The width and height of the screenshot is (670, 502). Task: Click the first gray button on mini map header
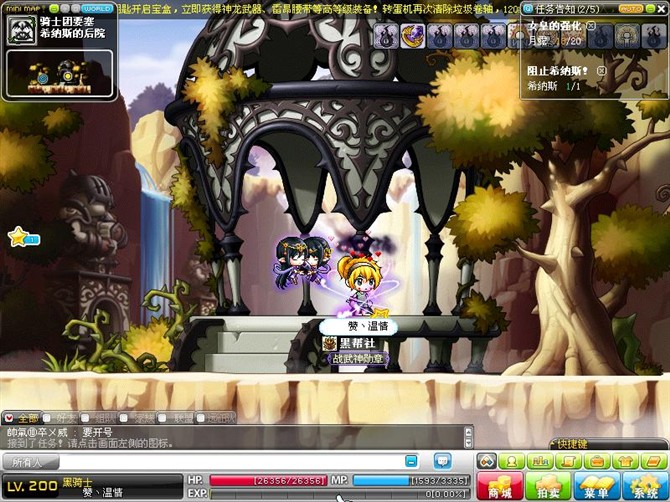65,8
